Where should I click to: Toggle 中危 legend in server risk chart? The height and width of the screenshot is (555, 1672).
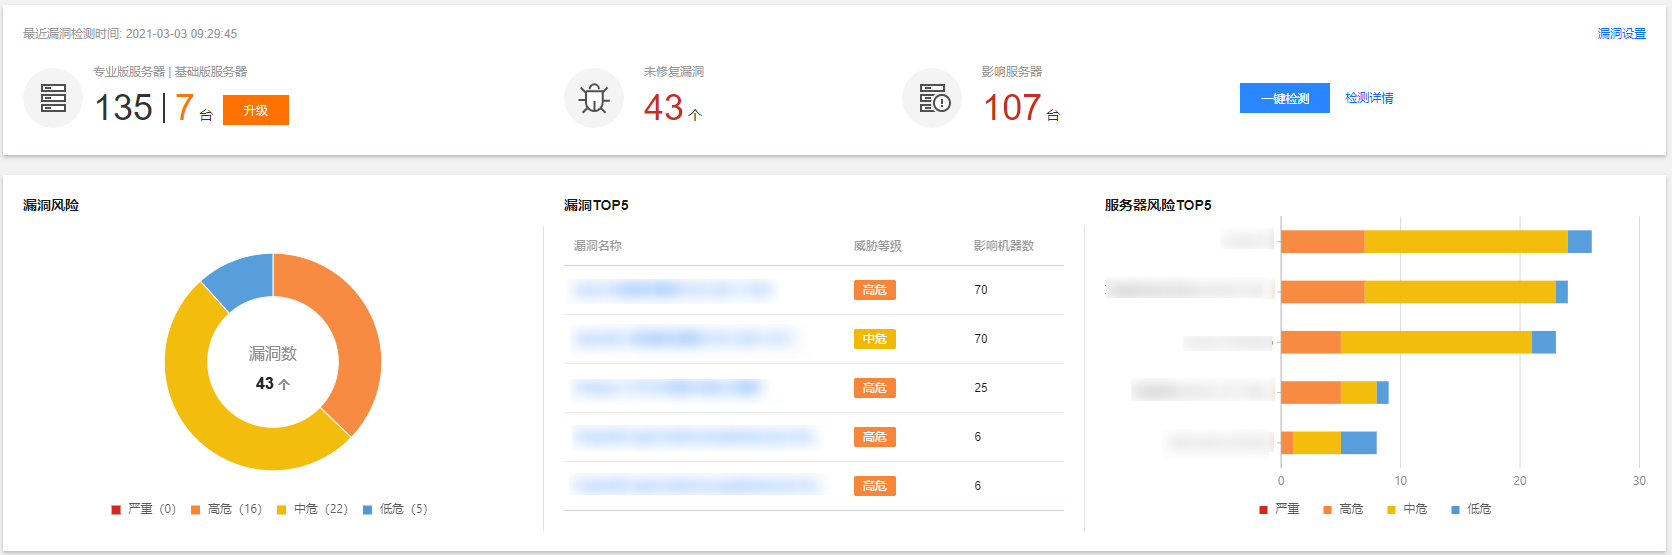[x=1407, y=509]
